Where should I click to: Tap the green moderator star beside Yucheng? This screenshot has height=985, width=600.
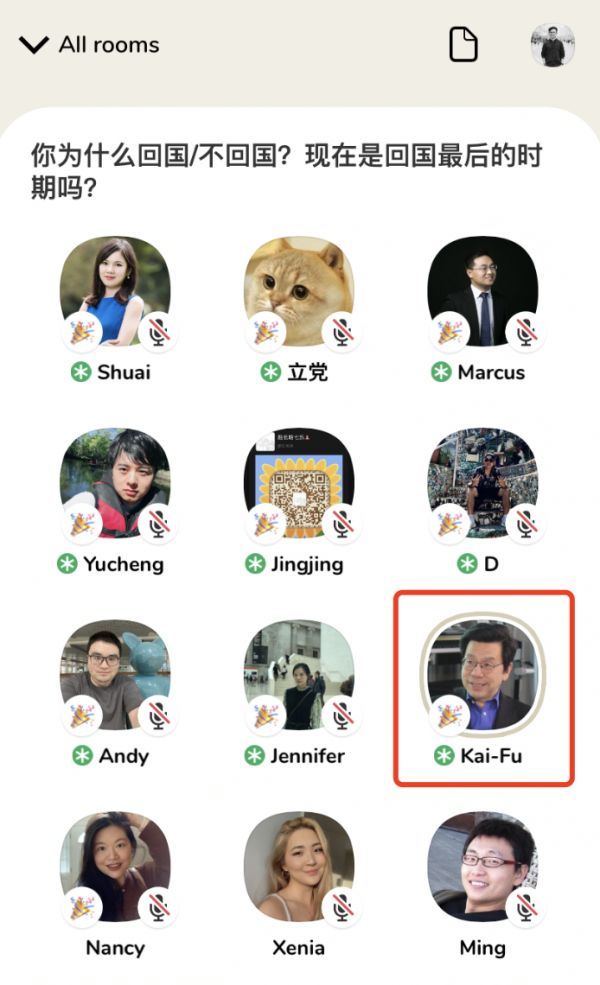pos(67,563)
